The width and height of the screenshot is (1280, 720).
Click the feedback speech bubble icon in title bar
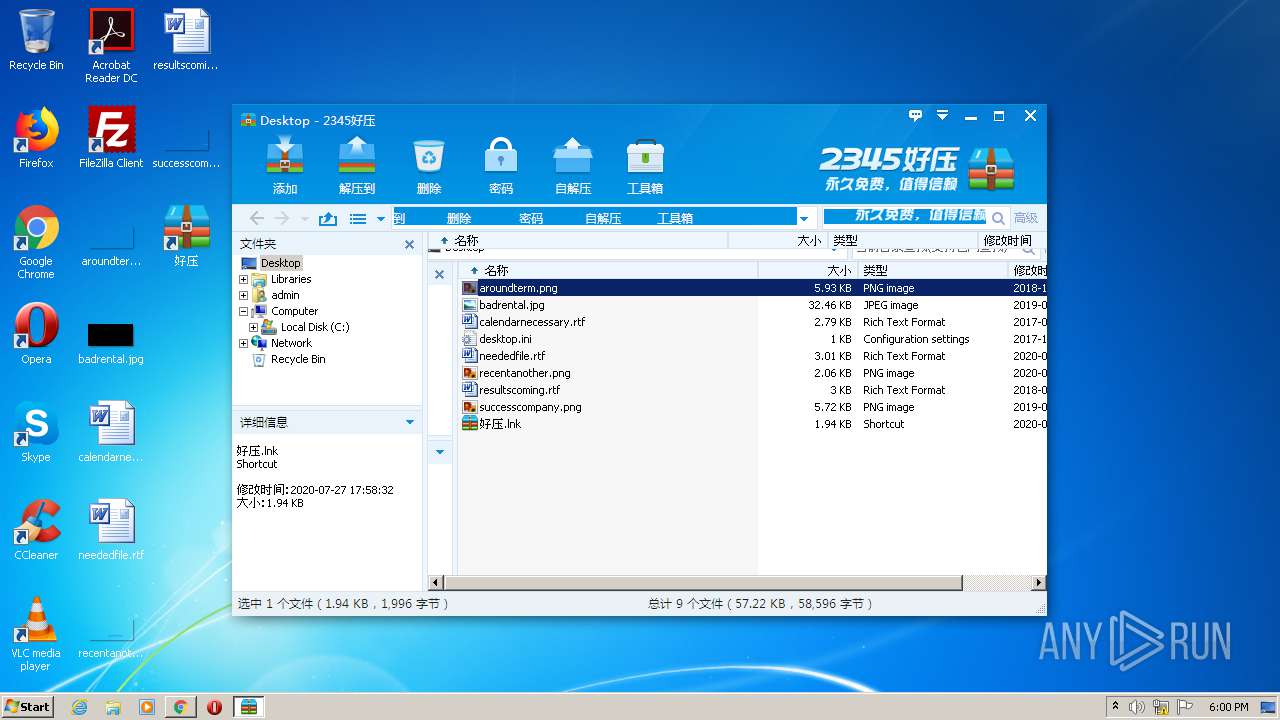pos(915,116)
